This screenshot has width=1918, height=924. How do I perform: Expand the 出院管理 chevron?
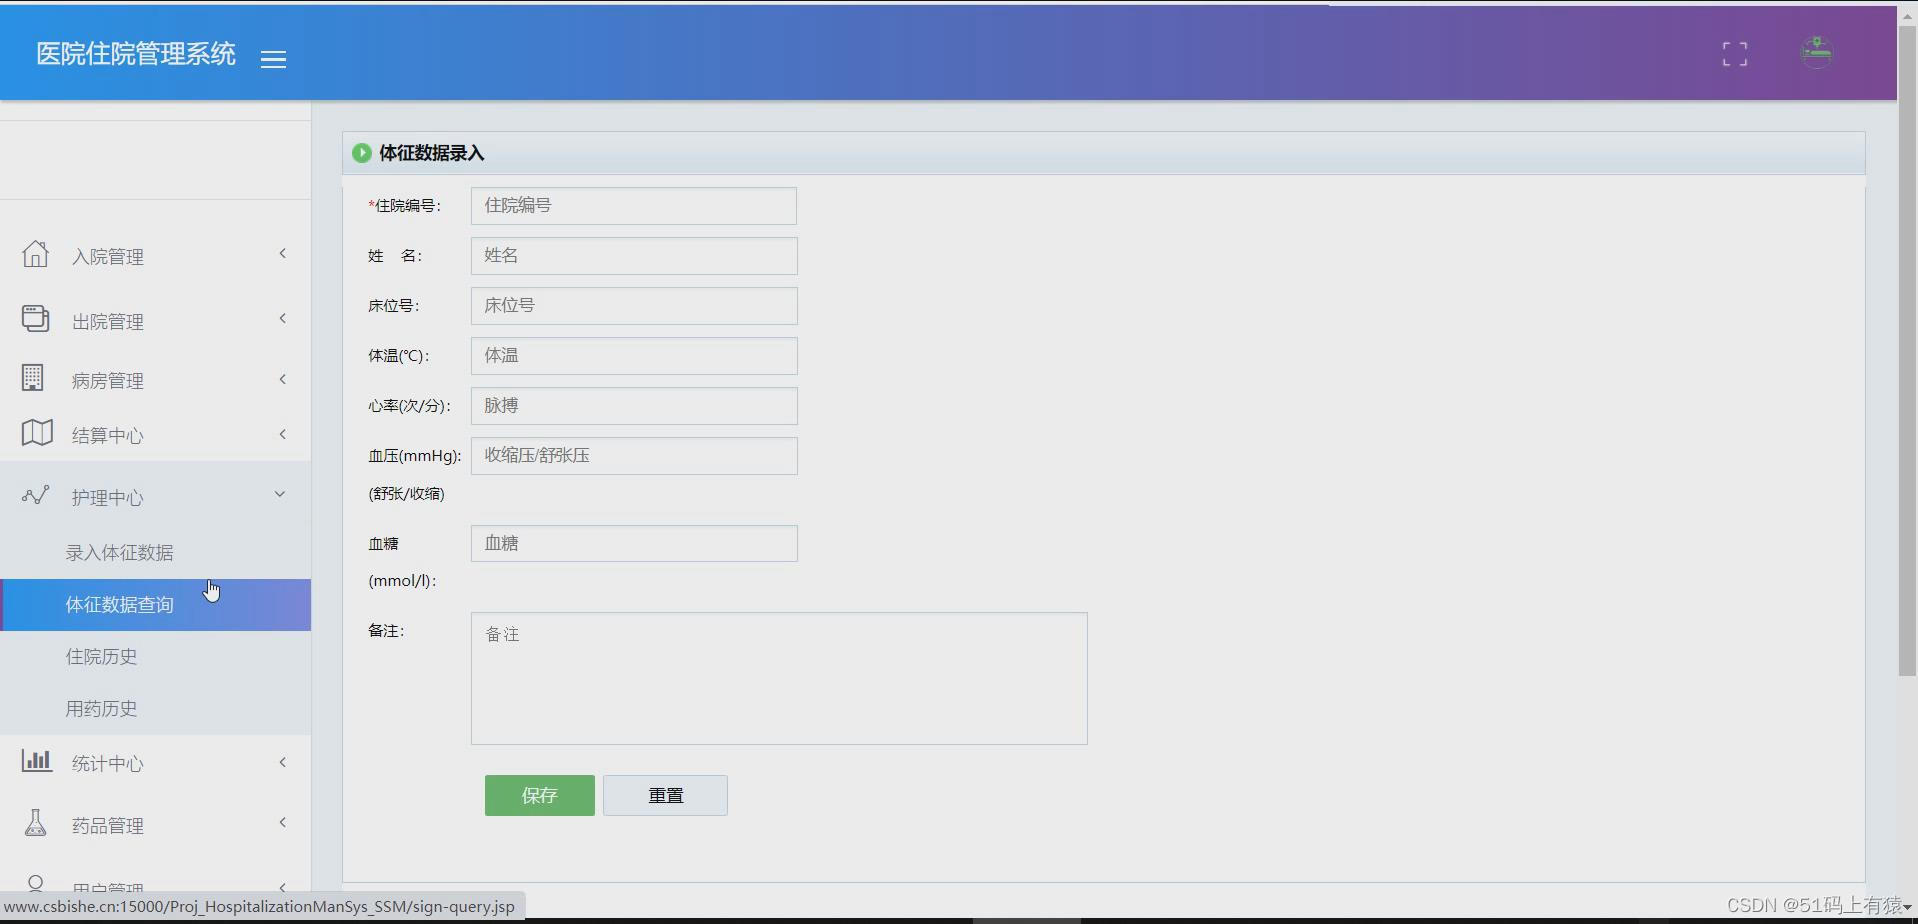[x=283, y=319]
